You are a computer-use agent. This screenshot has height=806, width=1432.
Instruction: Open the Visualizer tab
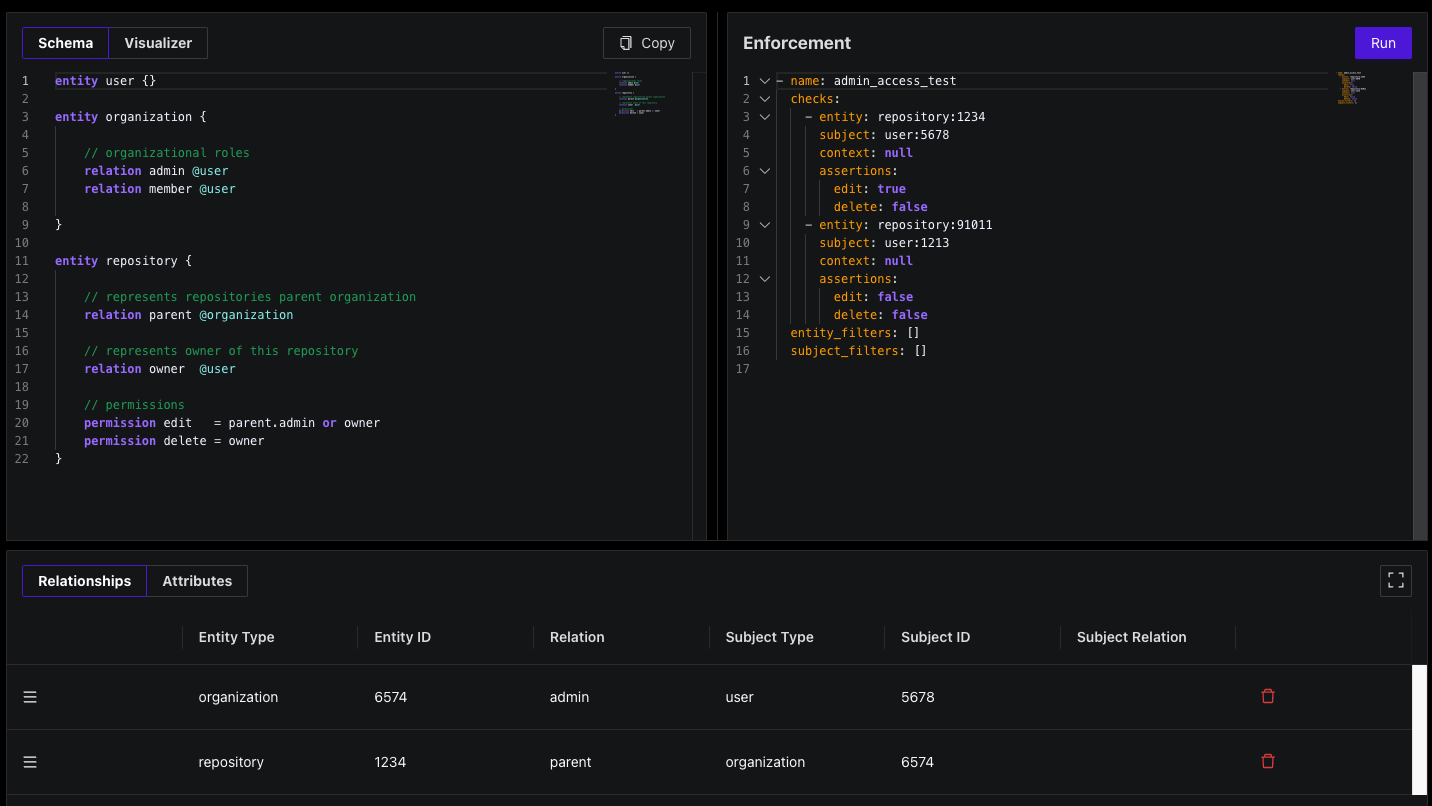[158, 43]
